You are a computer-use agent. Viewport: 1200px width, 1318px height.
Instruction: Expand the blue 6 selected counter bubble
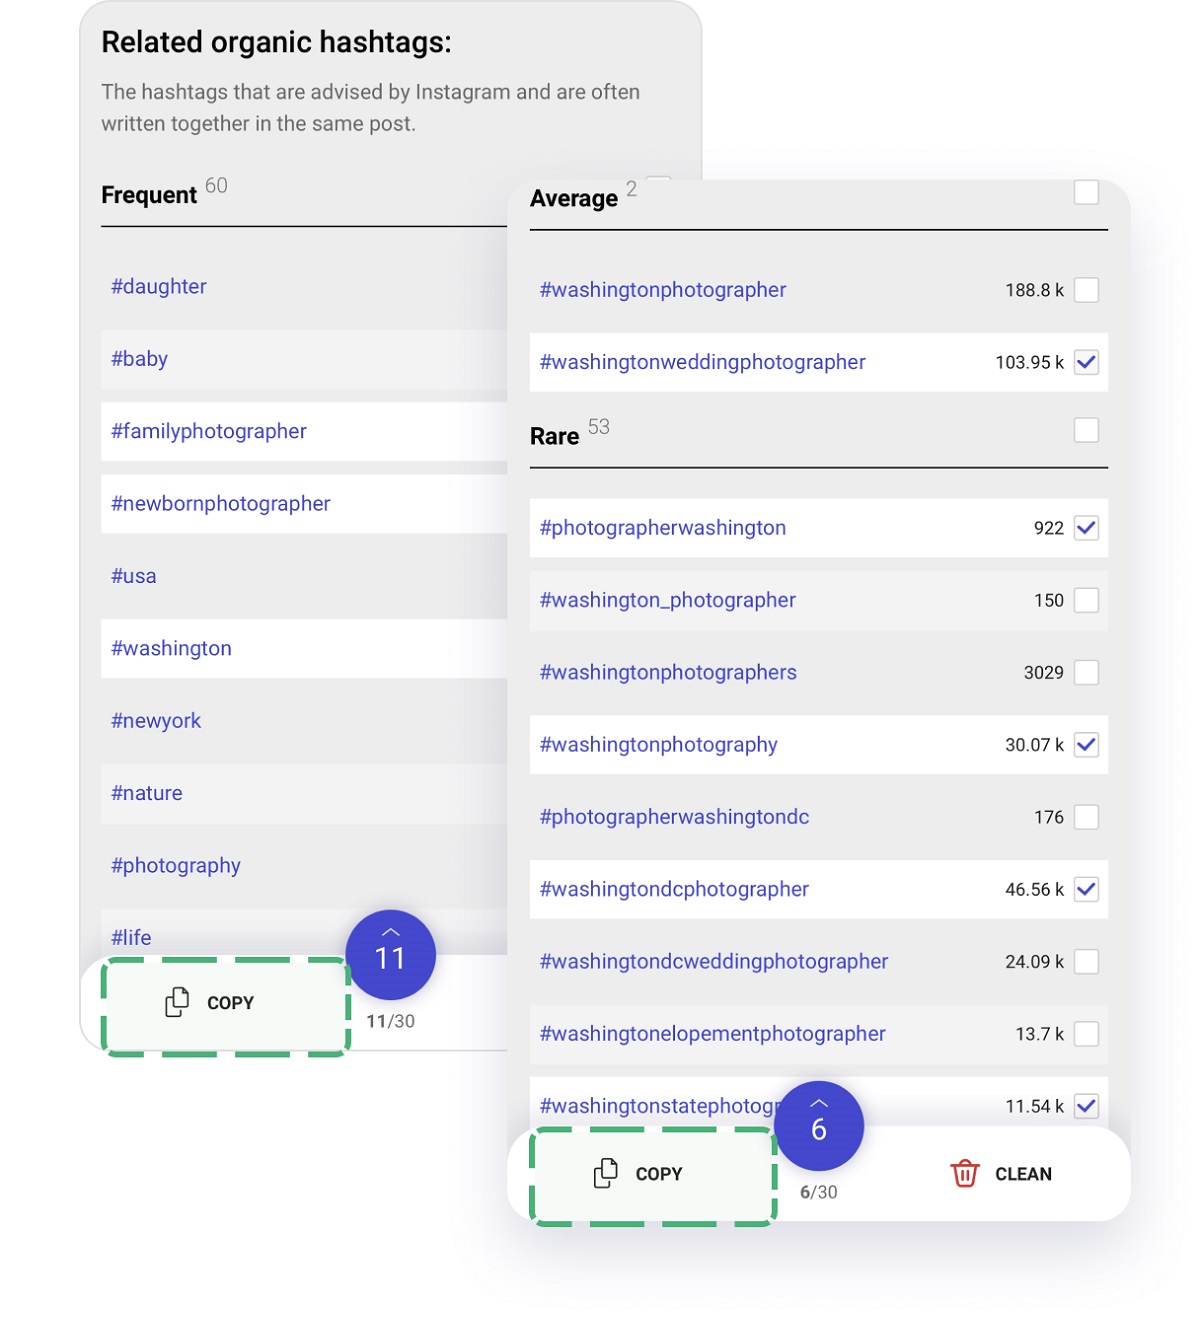tap(819, 1126)
